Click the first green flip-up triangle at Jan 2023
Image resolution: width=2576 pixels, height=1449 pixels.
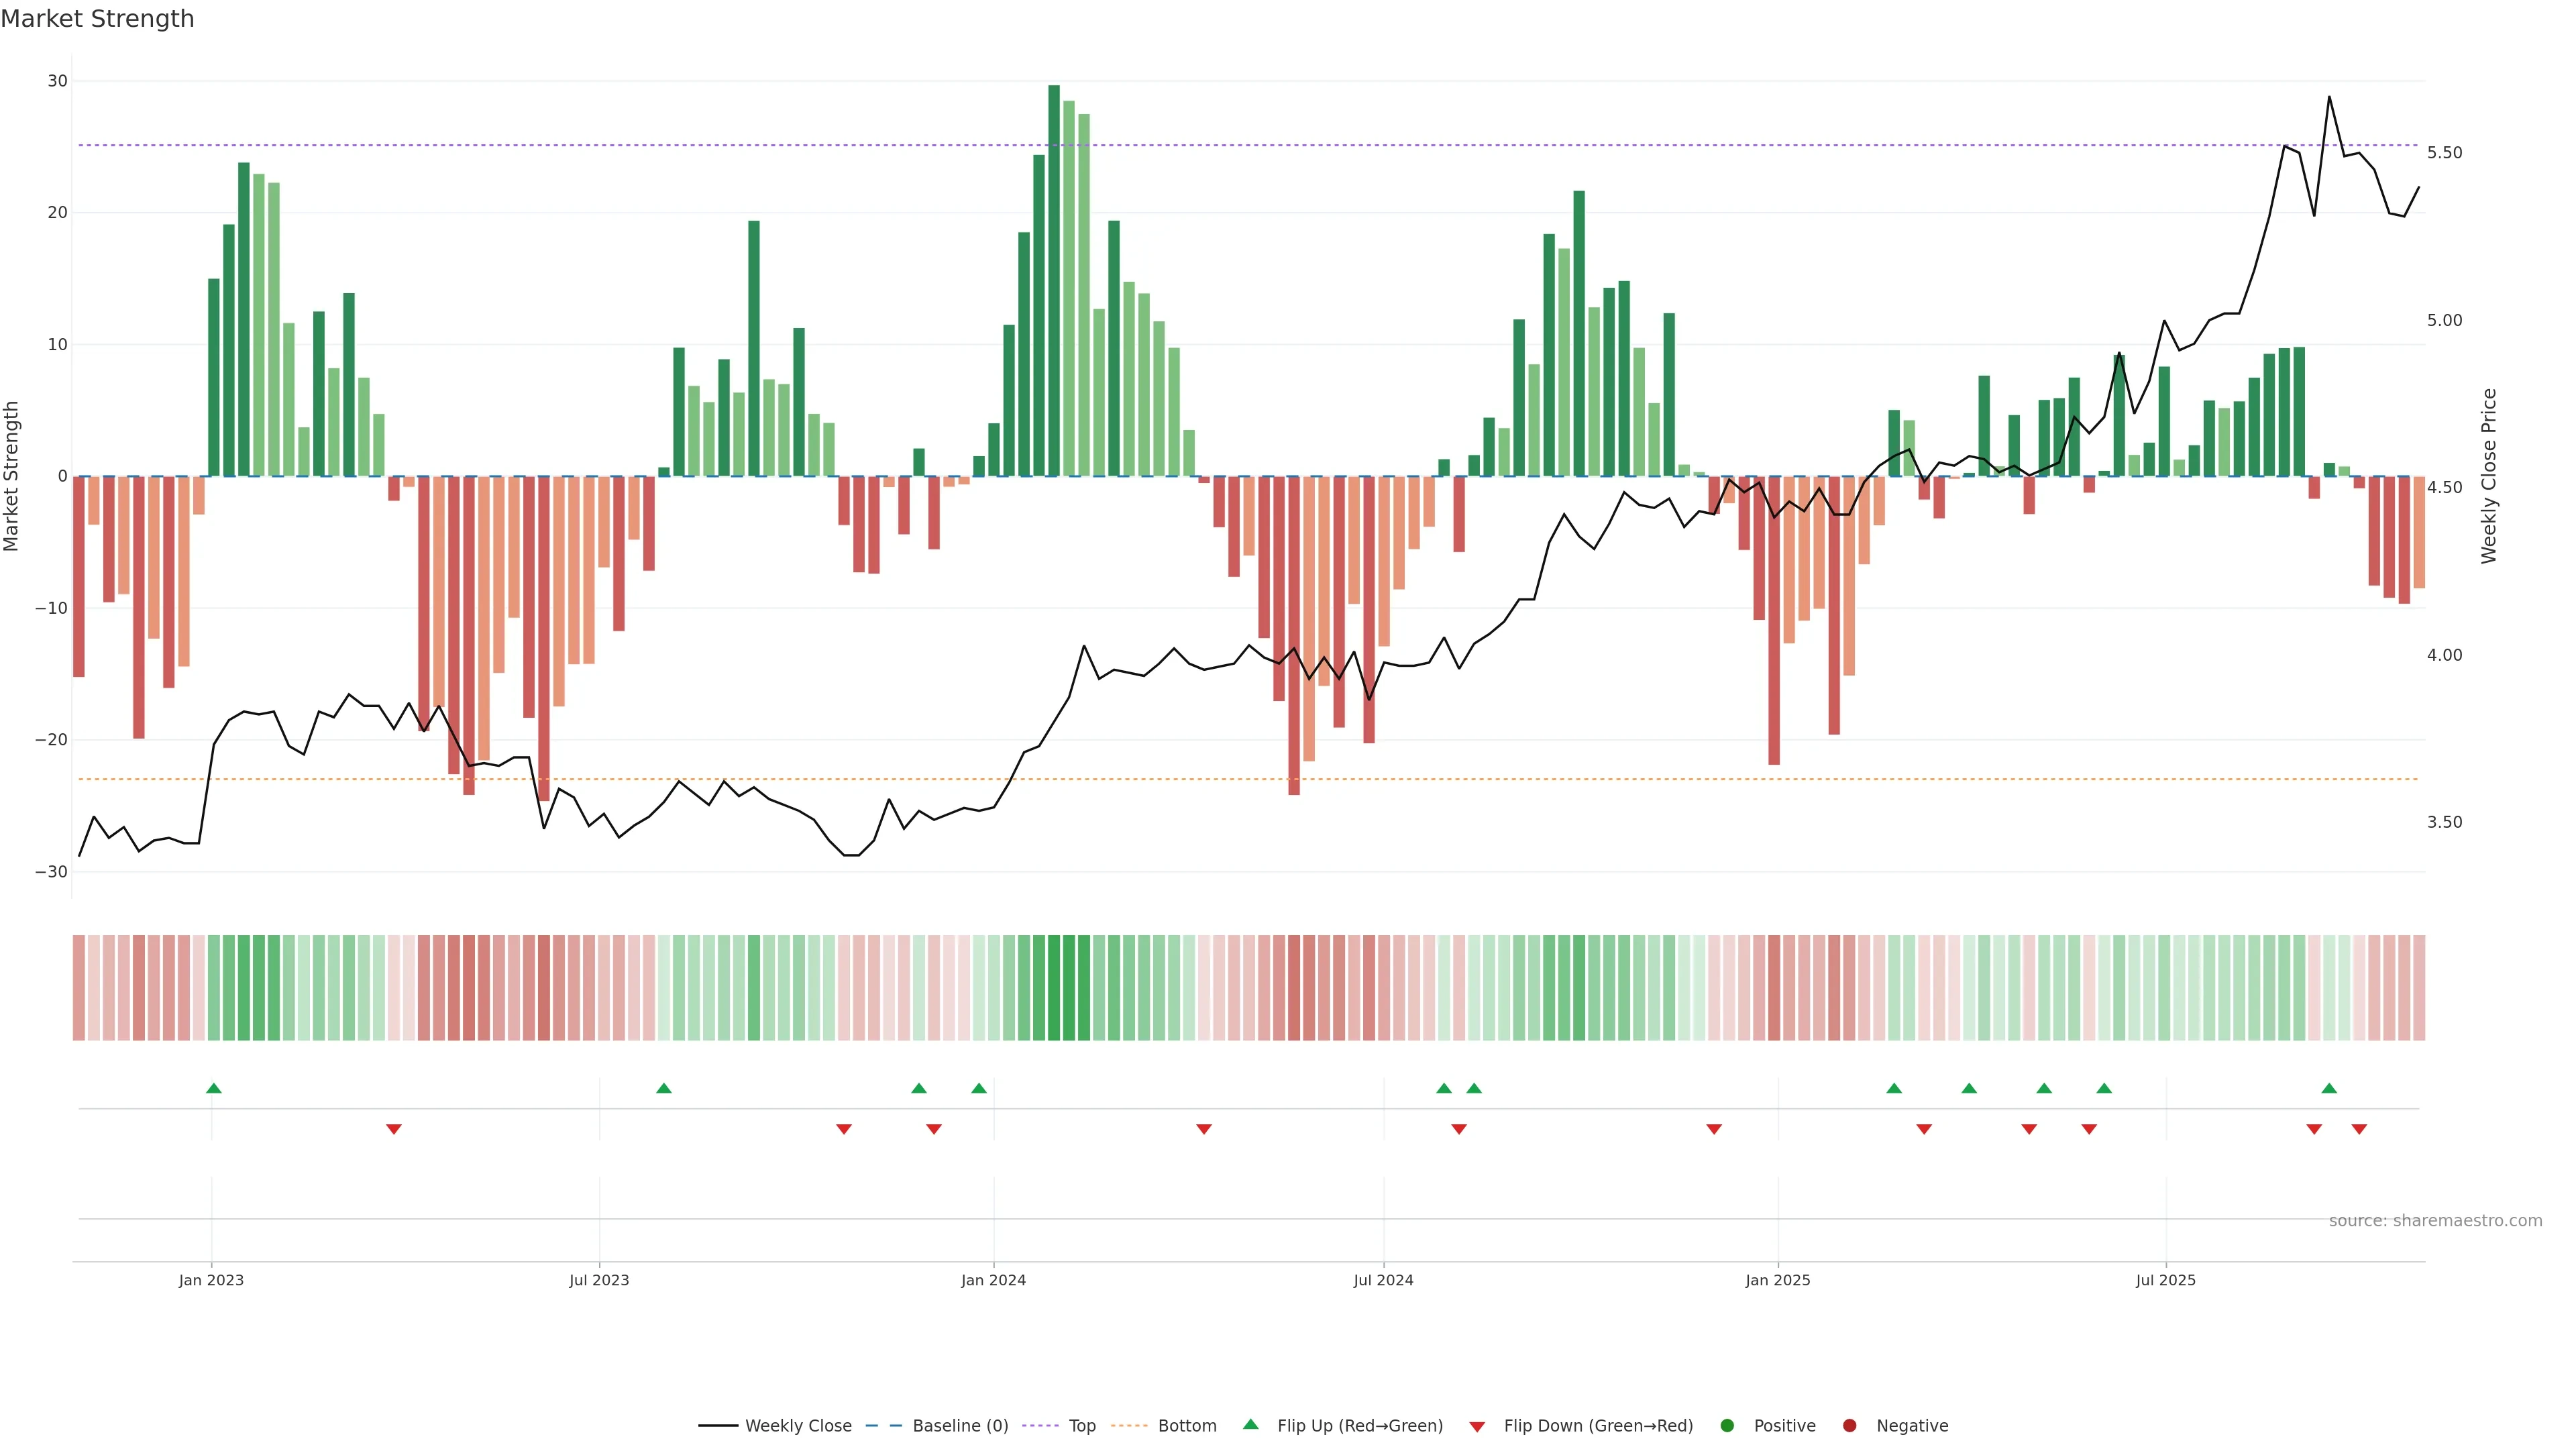point(213,1088)
